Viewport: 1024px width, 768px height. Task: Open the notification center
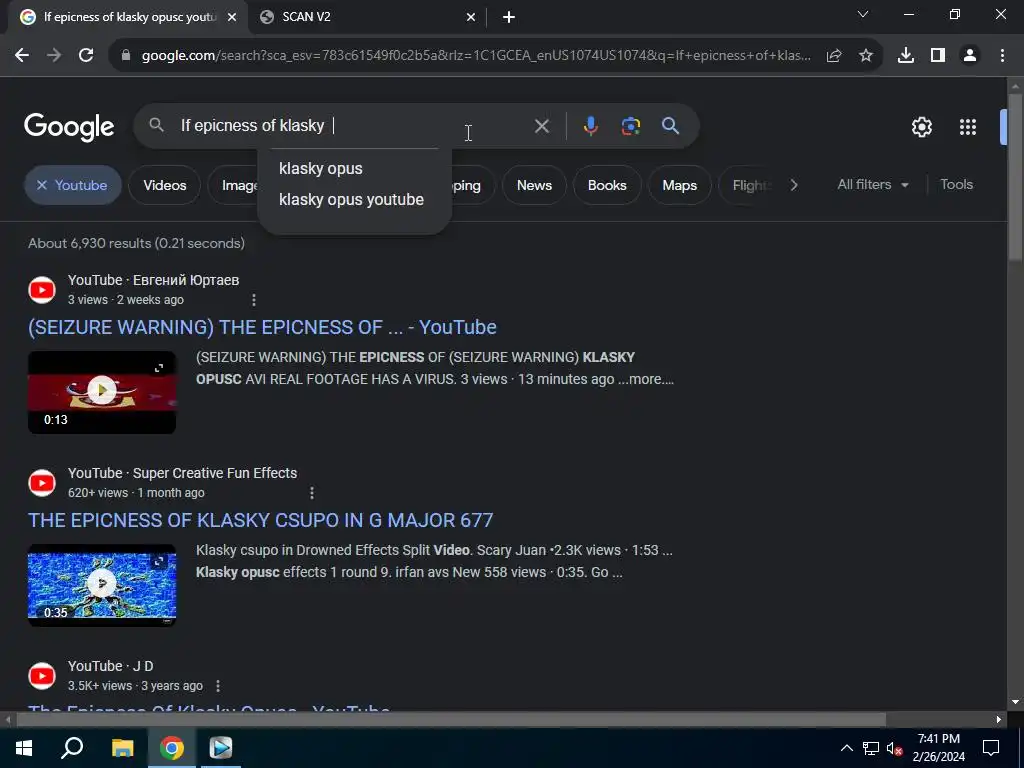(991, 748)
